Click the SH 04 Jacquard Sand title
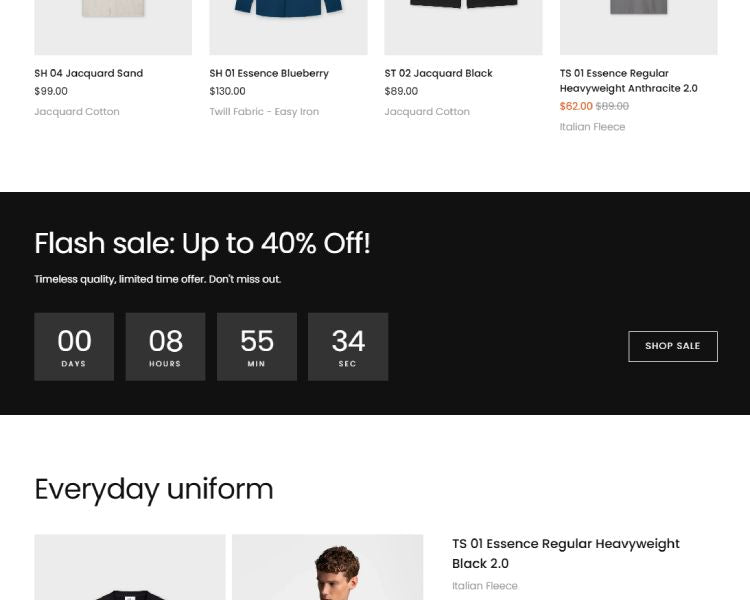 [x=88, y=73]
